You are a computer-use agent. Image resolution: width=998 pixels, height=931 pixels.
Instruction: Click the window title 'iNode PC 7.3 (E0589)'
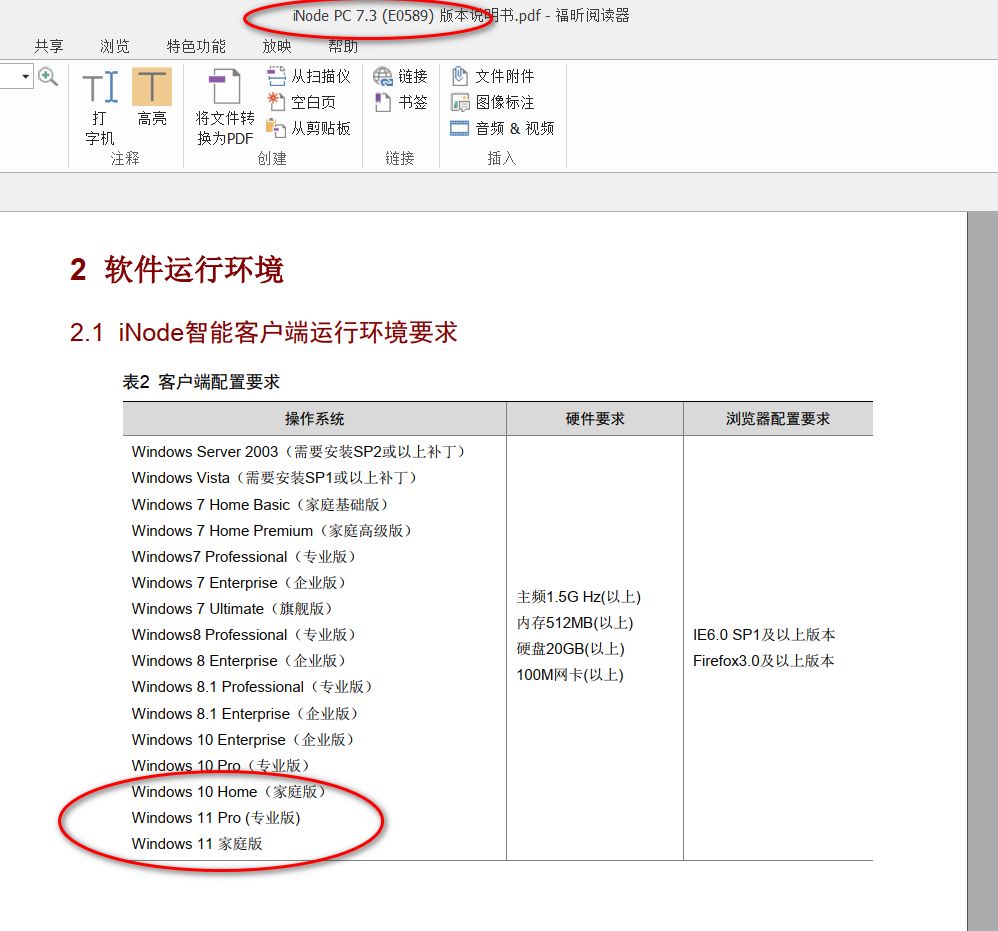coord(363,16)
